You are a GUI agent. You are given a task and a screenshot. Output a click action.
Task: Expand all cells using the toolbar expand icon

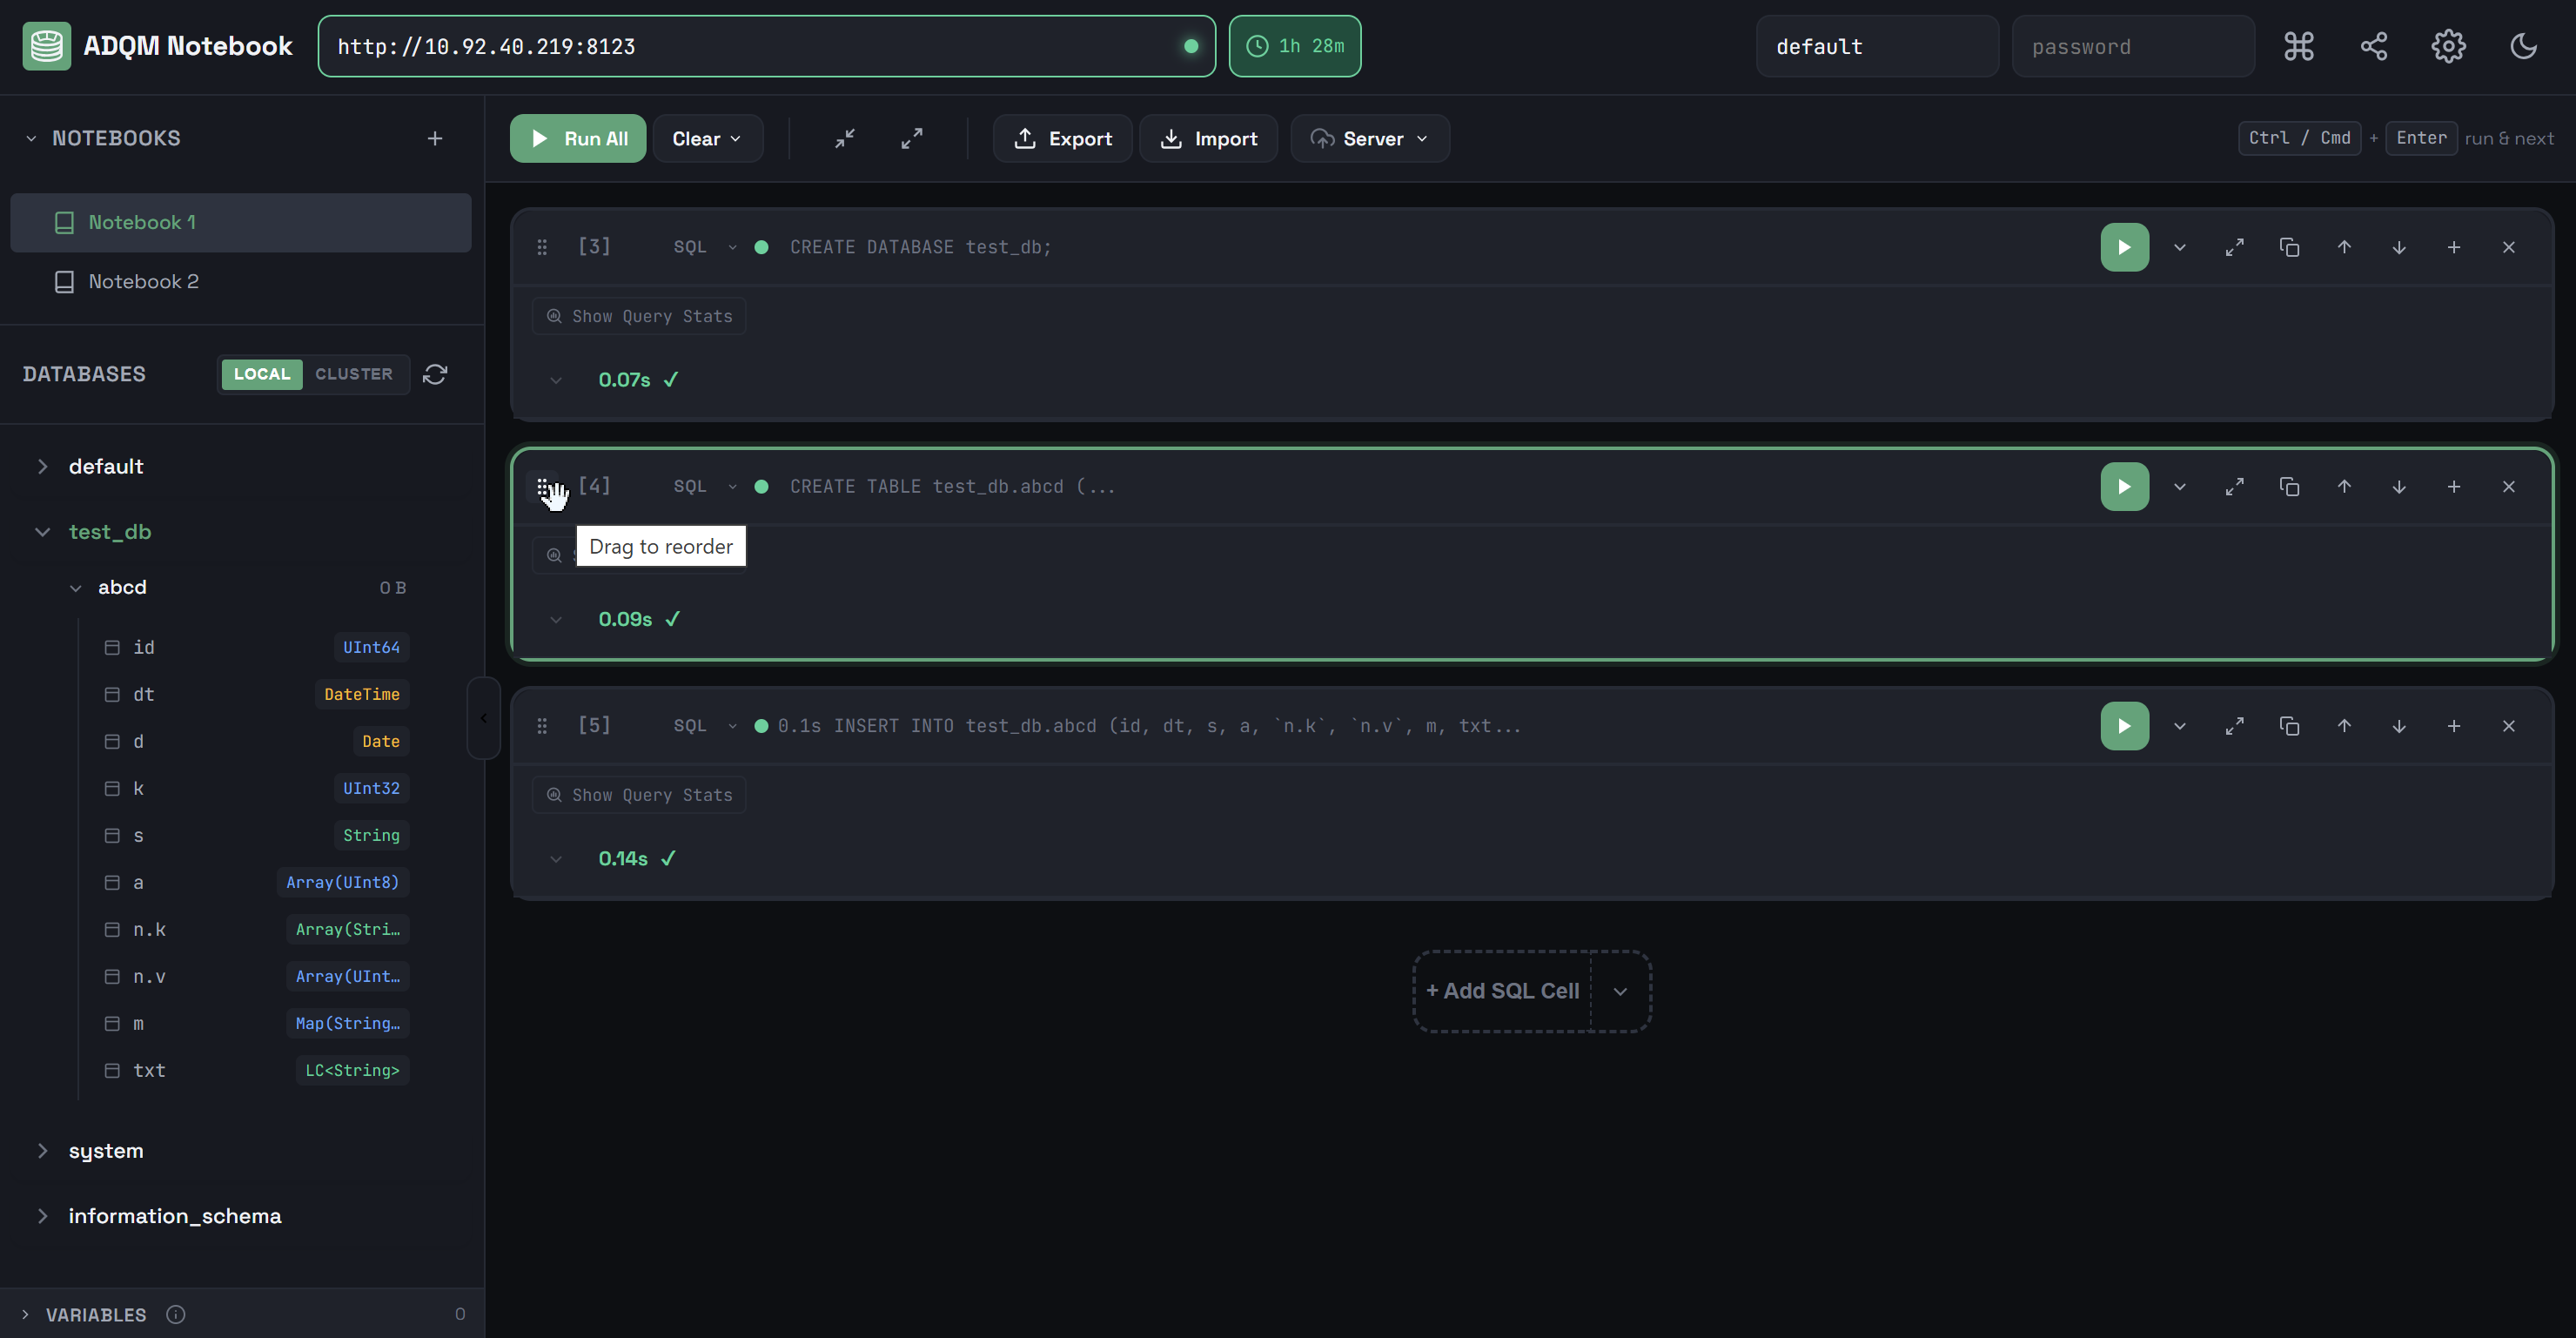(x=911, y=139)
